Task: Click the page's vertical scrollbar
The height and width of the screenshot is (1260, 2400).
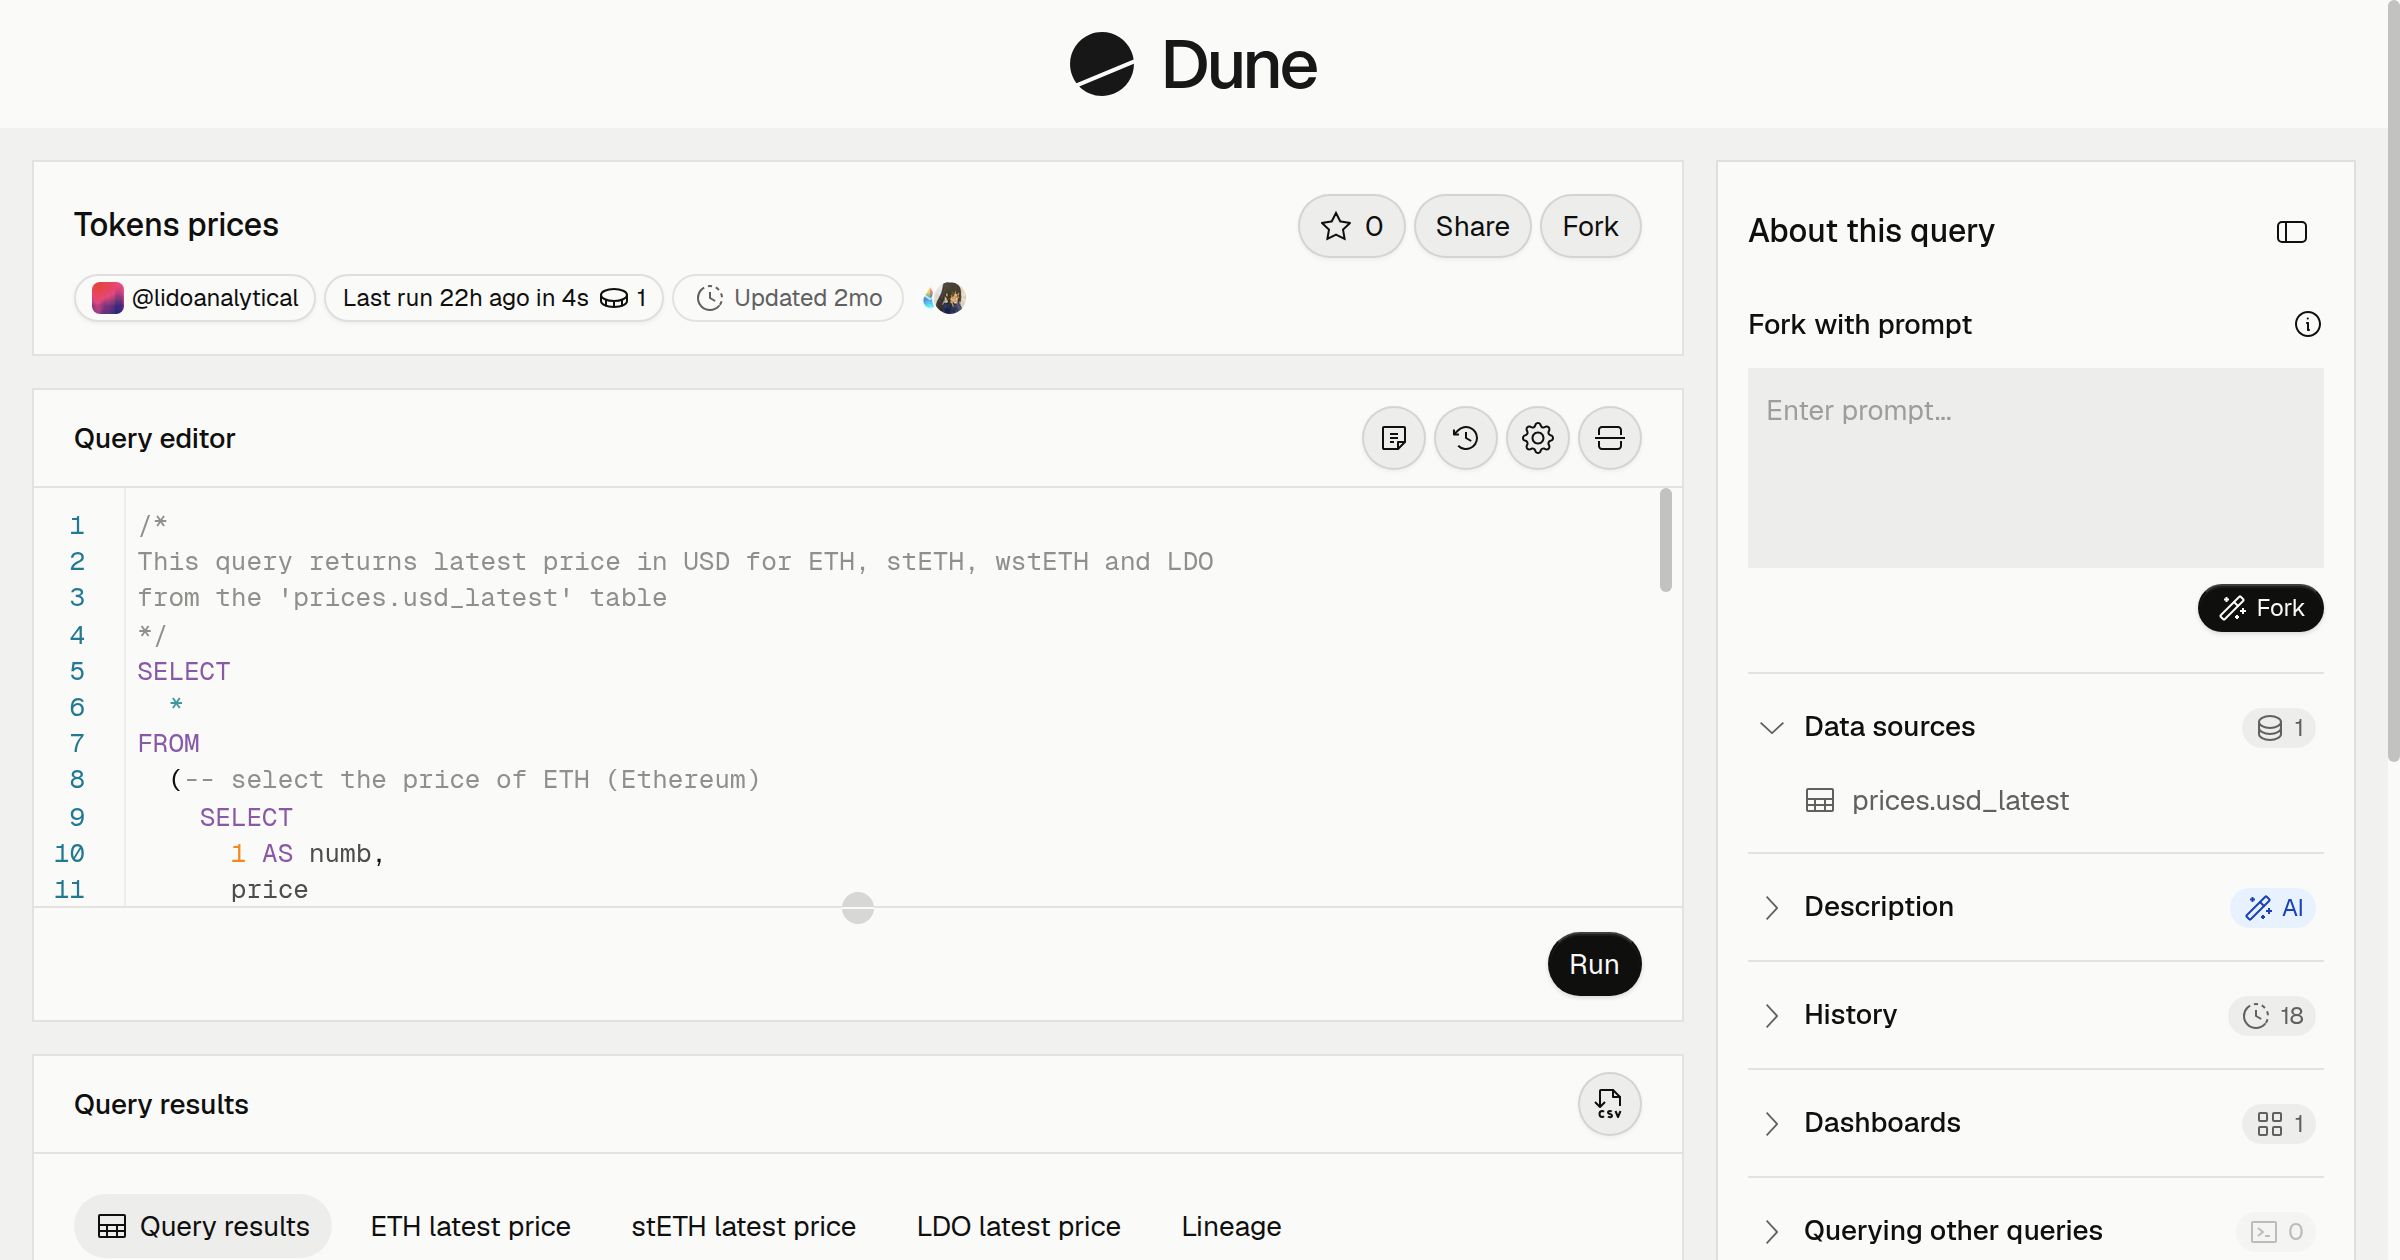Action: [x=2393, y=380]
